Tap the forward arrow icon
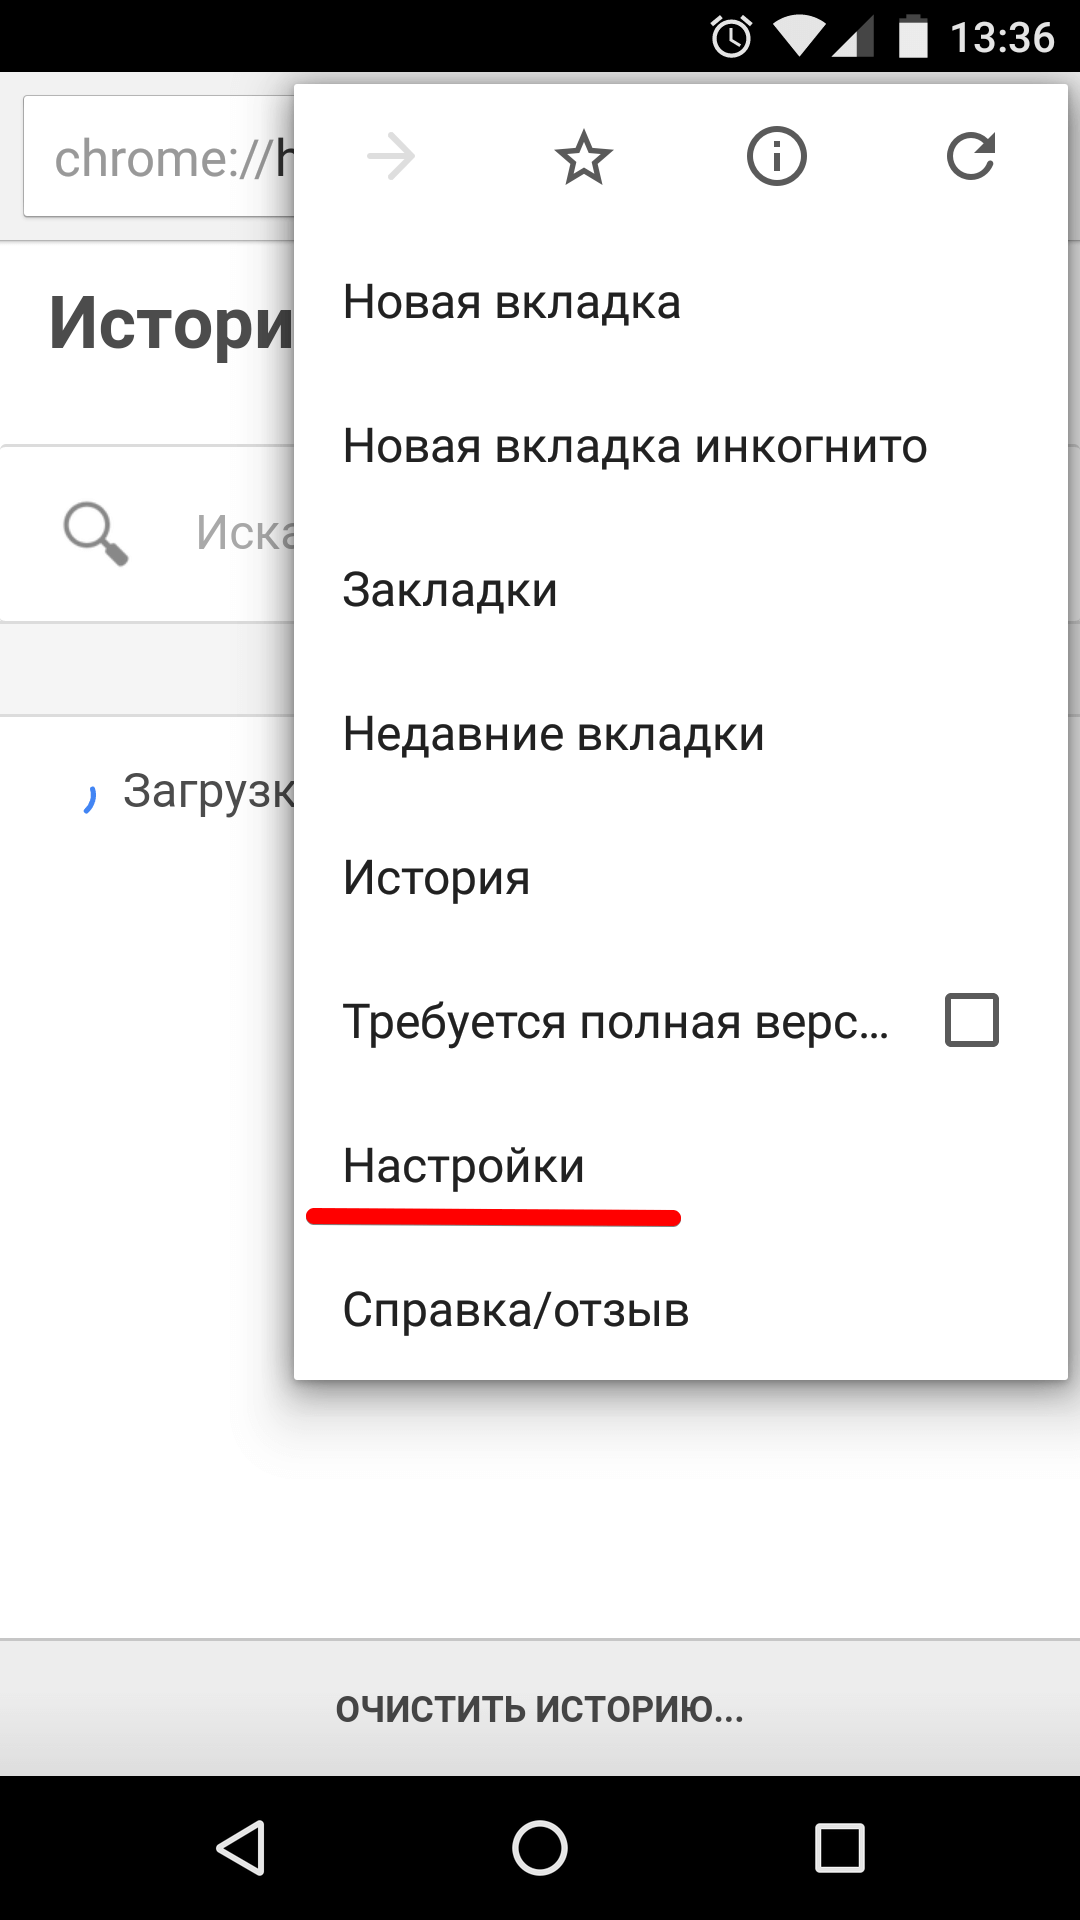 tap(391, 158)
